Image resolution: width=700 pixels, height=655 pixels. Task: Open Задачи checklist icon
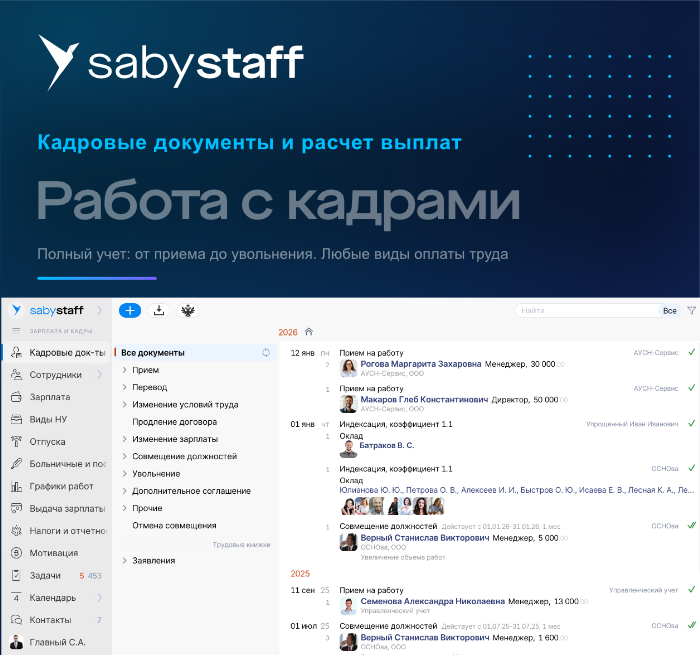pyautogui.click(x=17, y=575)
